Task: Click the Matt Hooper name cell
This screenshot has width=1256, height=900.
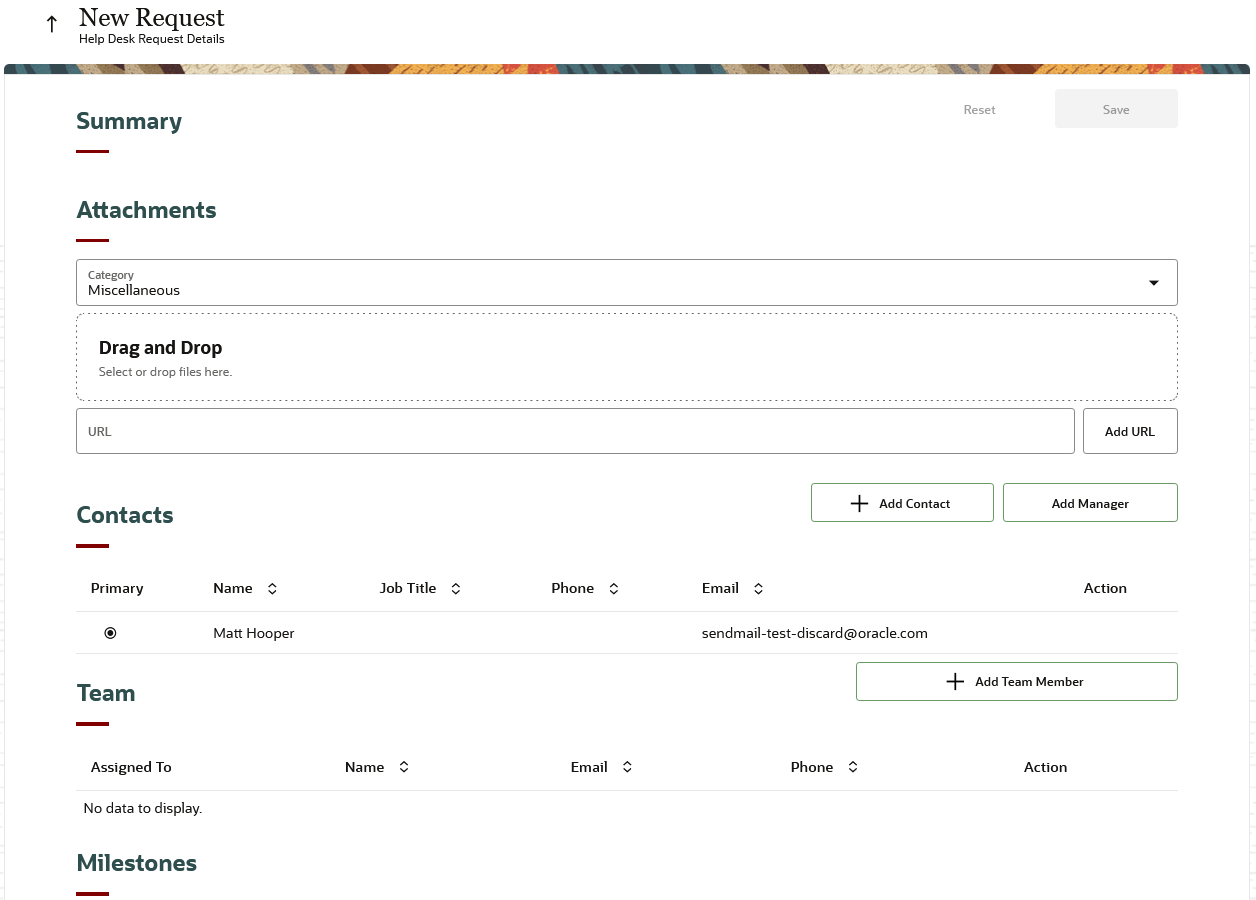Action: coord(254,633)
